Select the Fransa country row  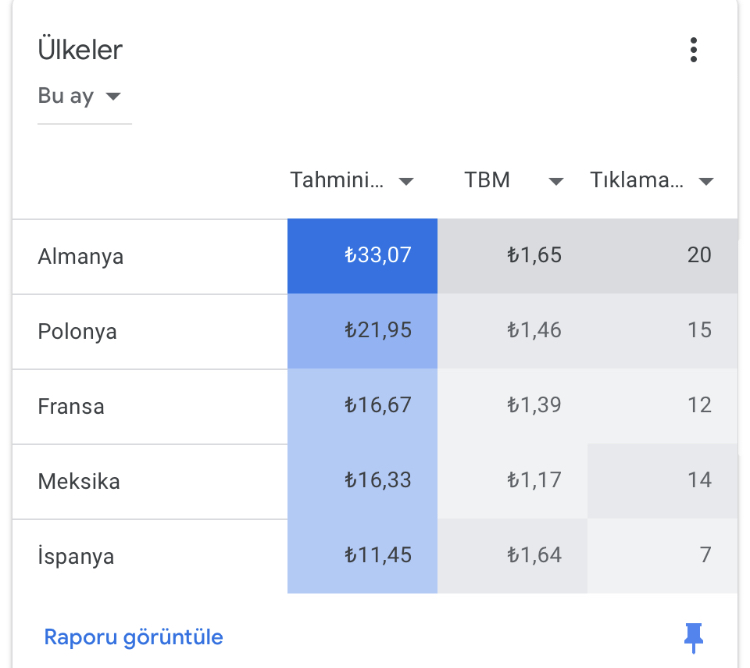tap(375, 406)
